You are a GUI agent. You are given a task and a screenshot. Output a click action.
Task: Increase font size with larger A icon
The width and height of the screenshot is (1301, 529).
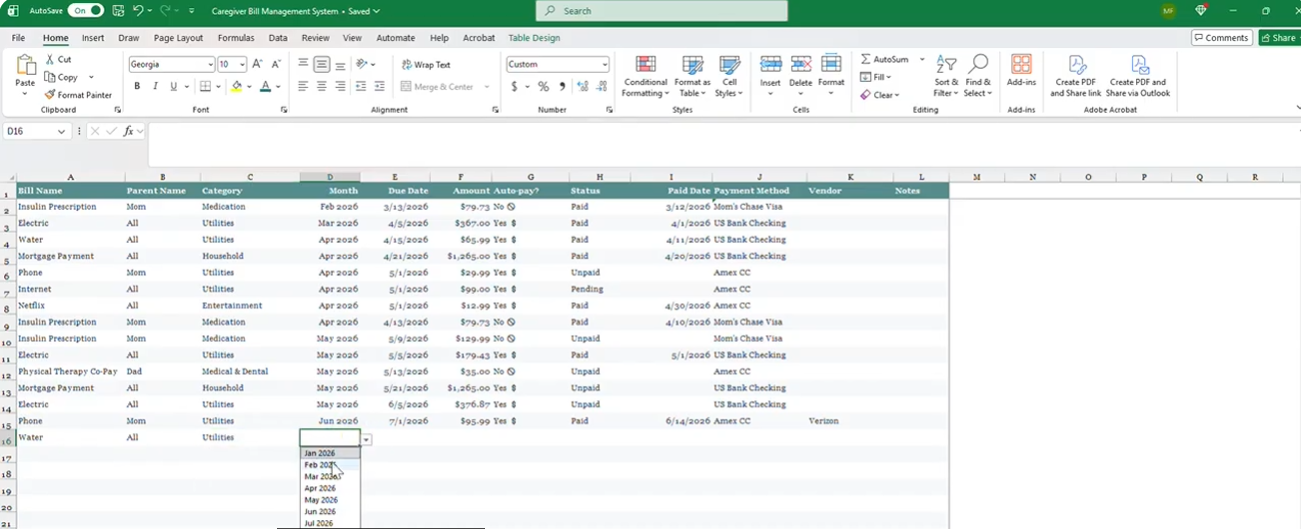[x=257, y=64]
